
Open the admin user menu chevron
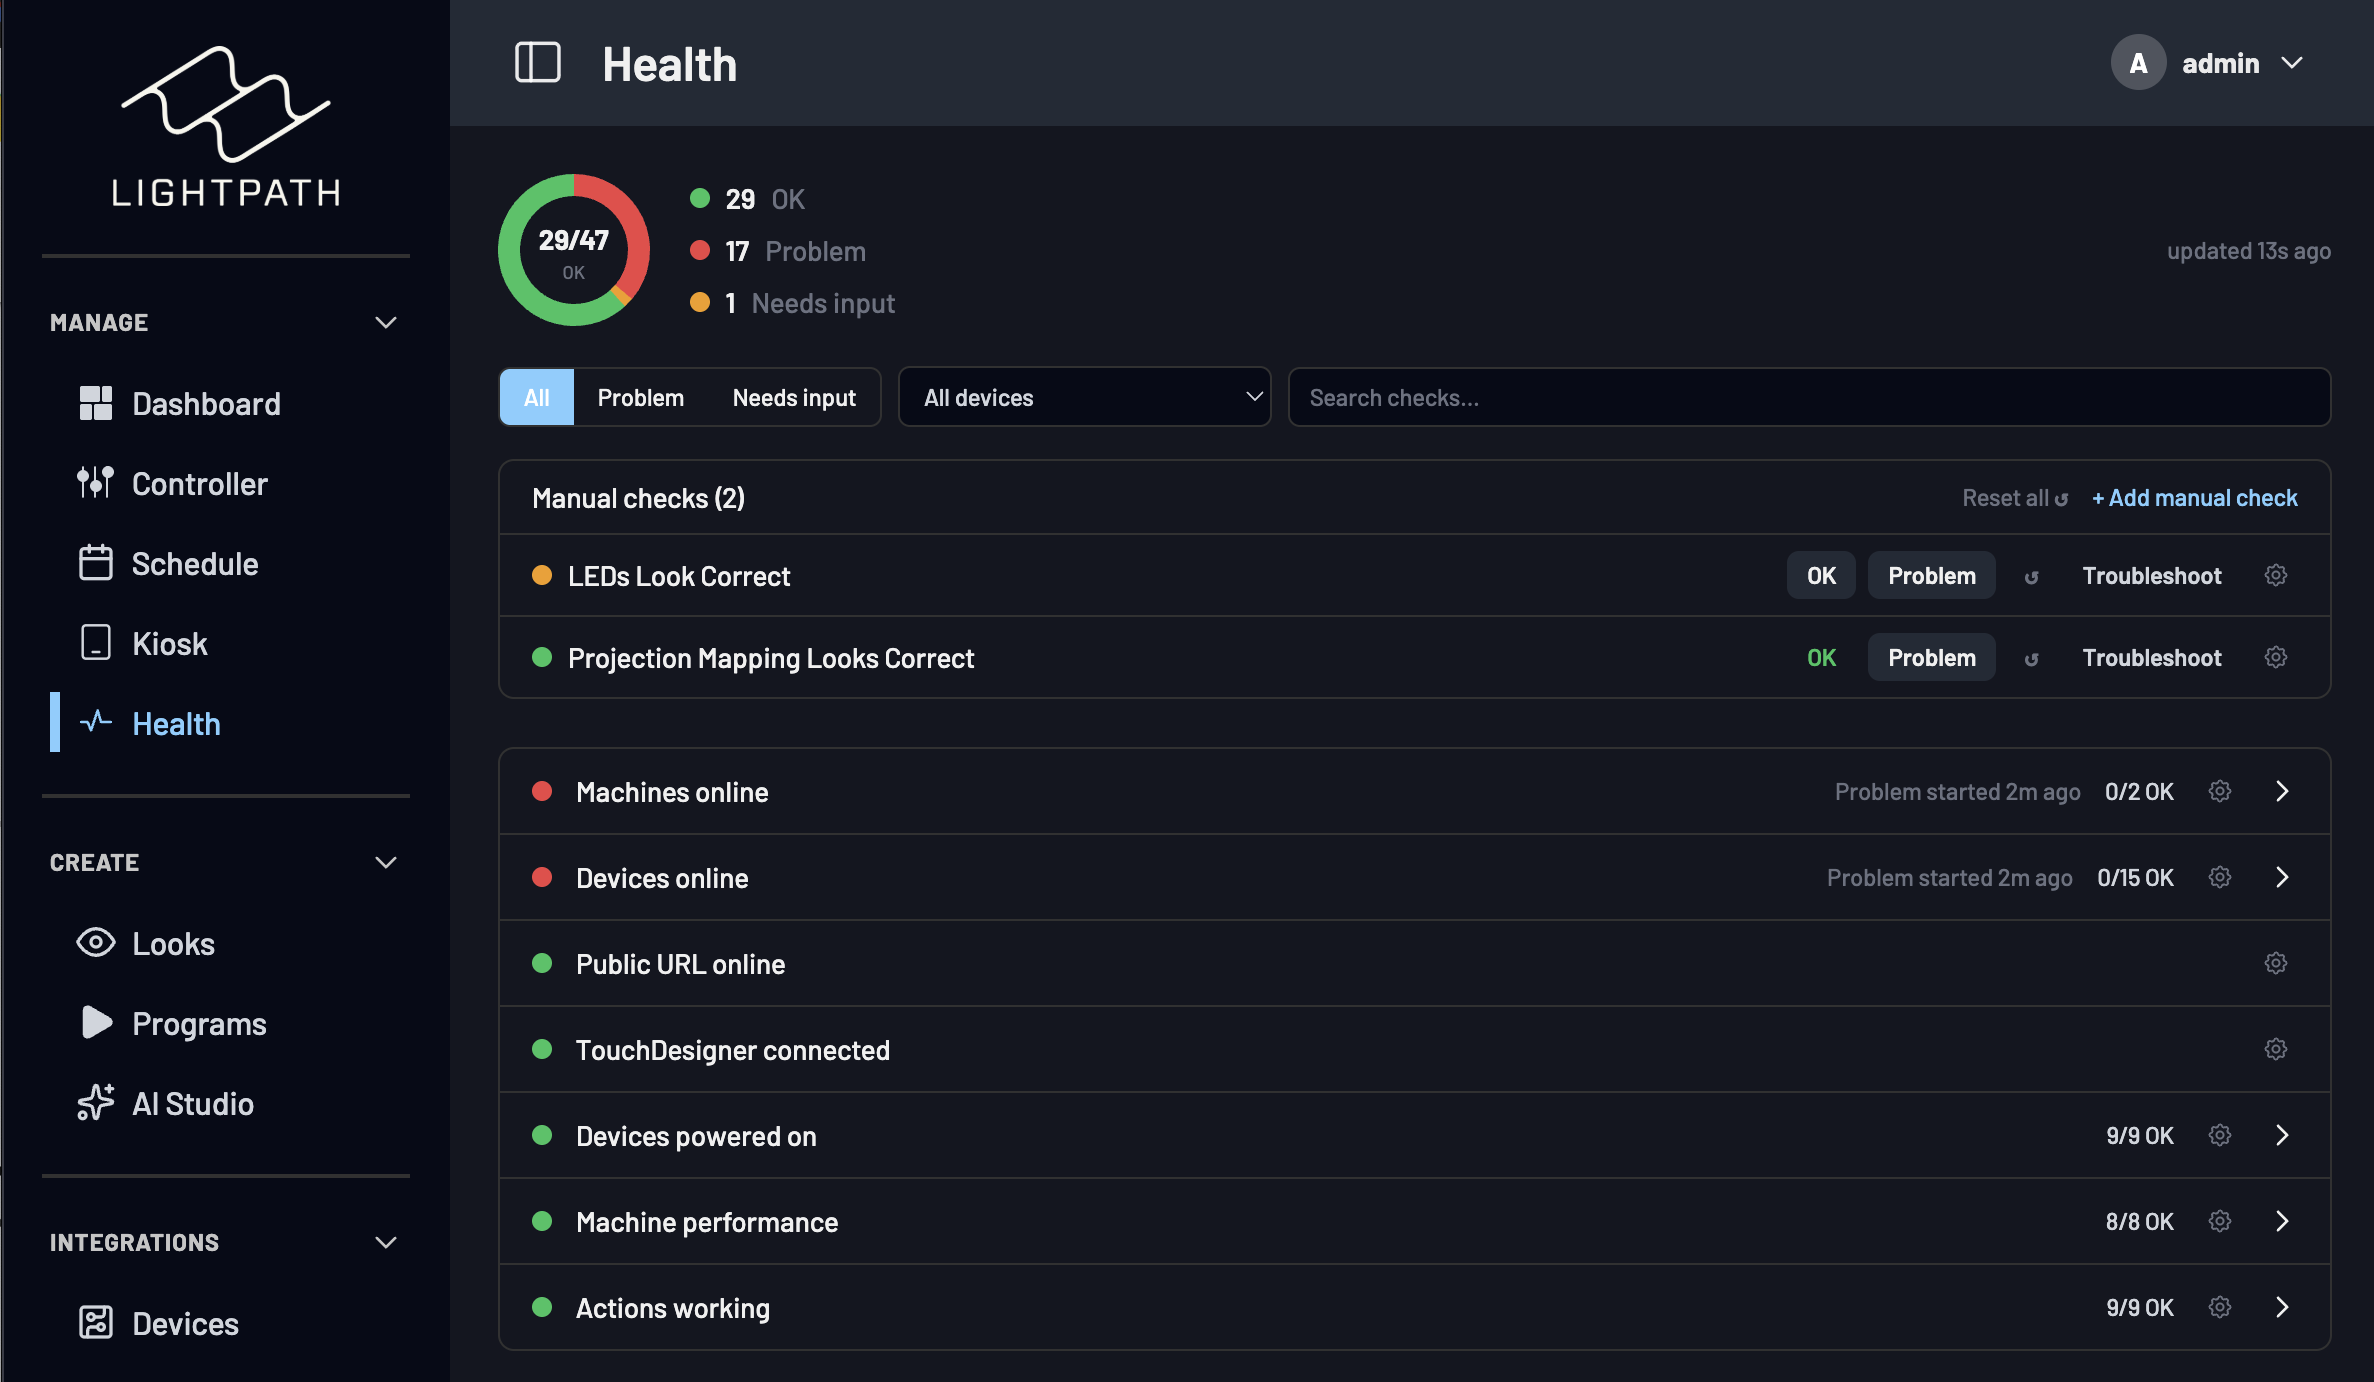click(2292, 63)
